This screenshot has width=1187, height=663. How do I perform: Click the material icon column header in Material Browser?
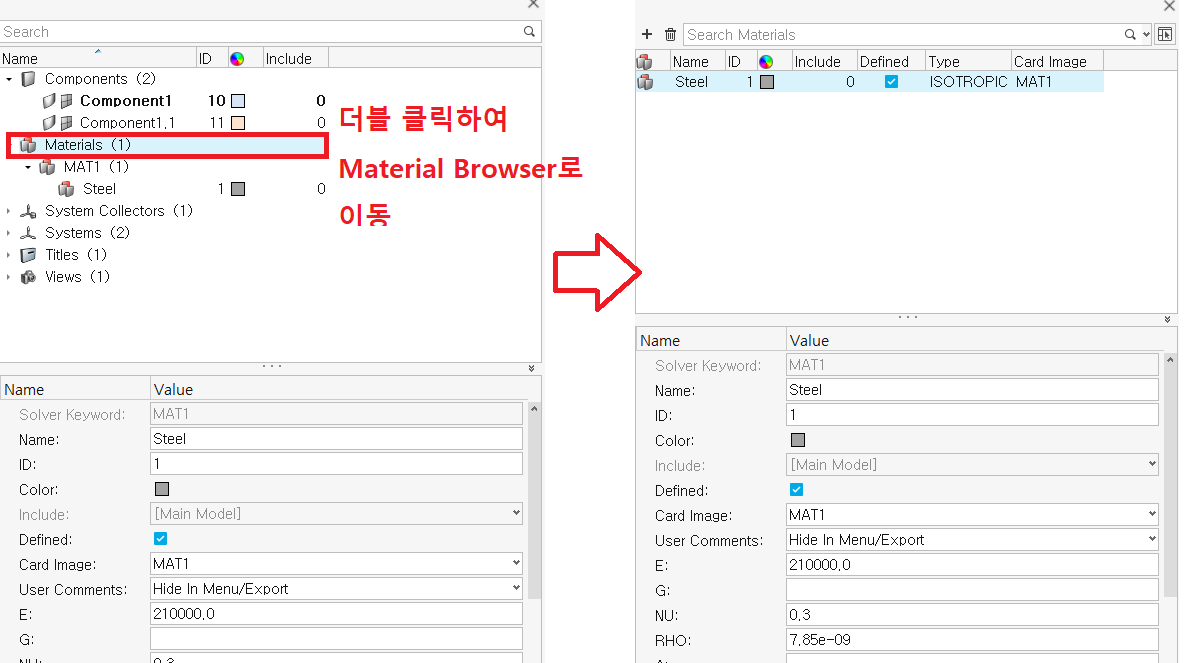pyautogui.click(x=644, y=61)
